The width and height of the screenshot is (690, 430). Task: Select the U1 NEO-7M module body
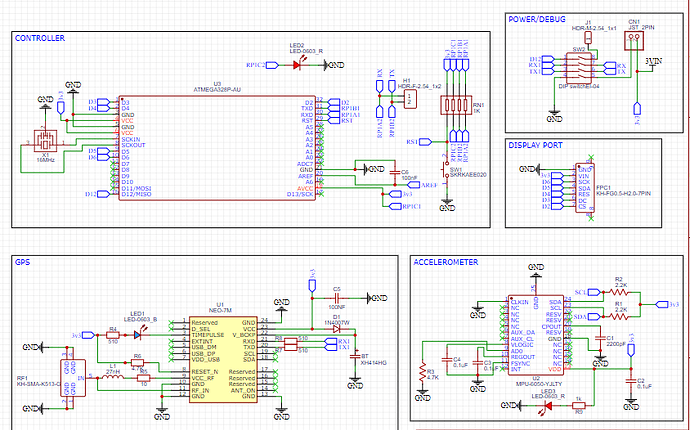tap(224, 359)
